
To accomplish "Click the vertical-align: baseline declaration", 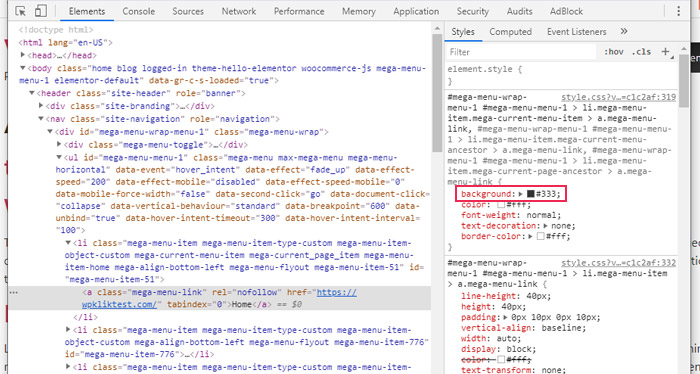I will coord(523,328).
